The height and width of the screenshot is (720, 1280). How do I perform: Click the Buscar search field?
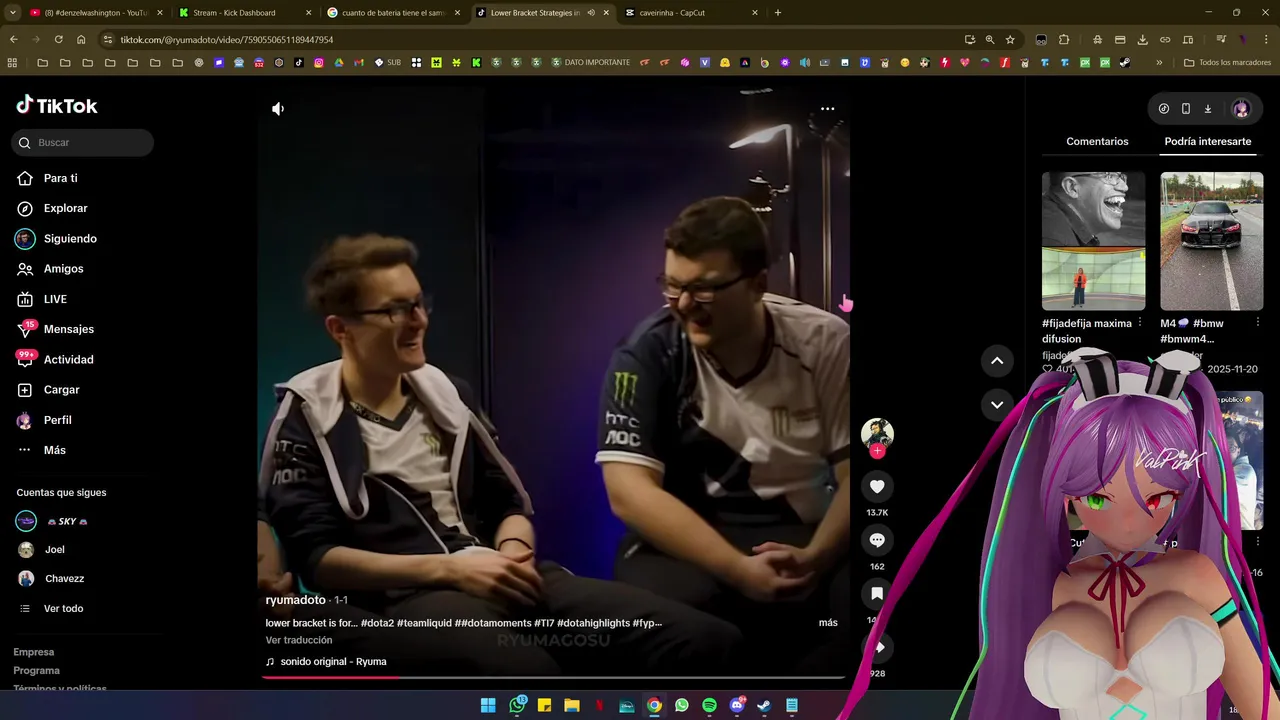83,143
